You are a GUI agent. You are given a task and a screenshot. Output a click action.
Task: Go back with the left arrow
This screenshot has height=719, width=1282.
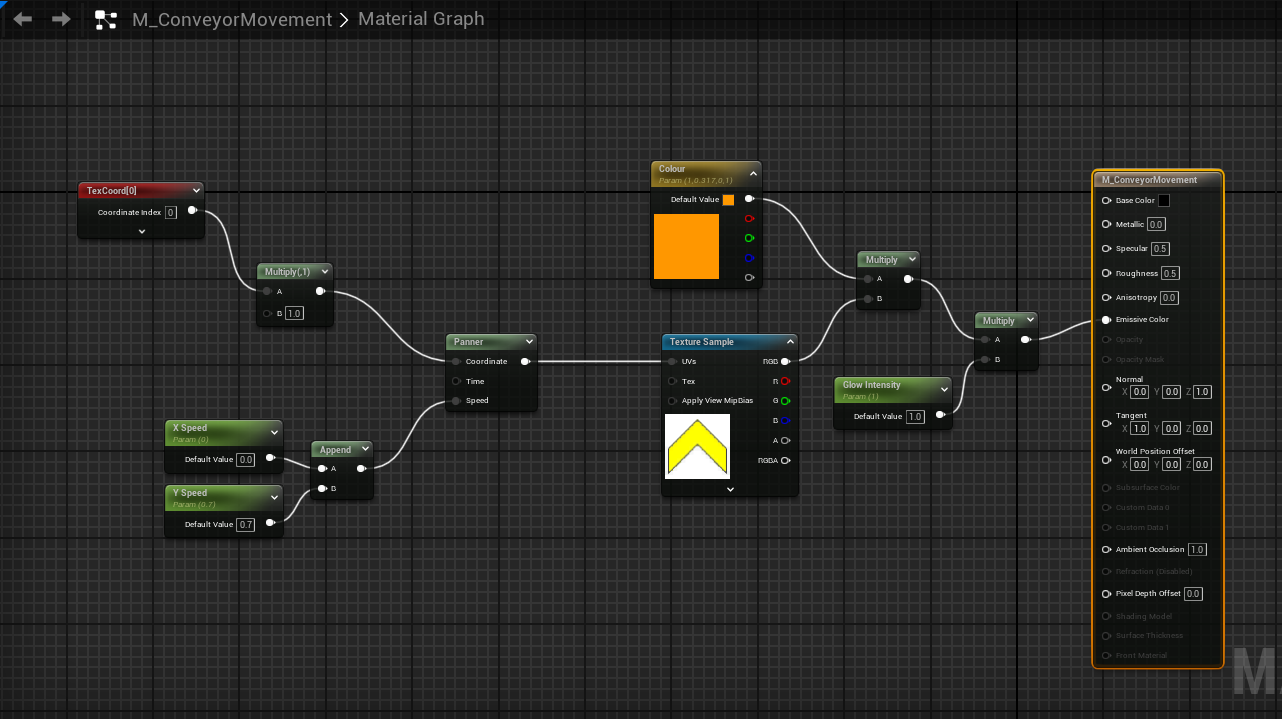click(x=23, y=19)
